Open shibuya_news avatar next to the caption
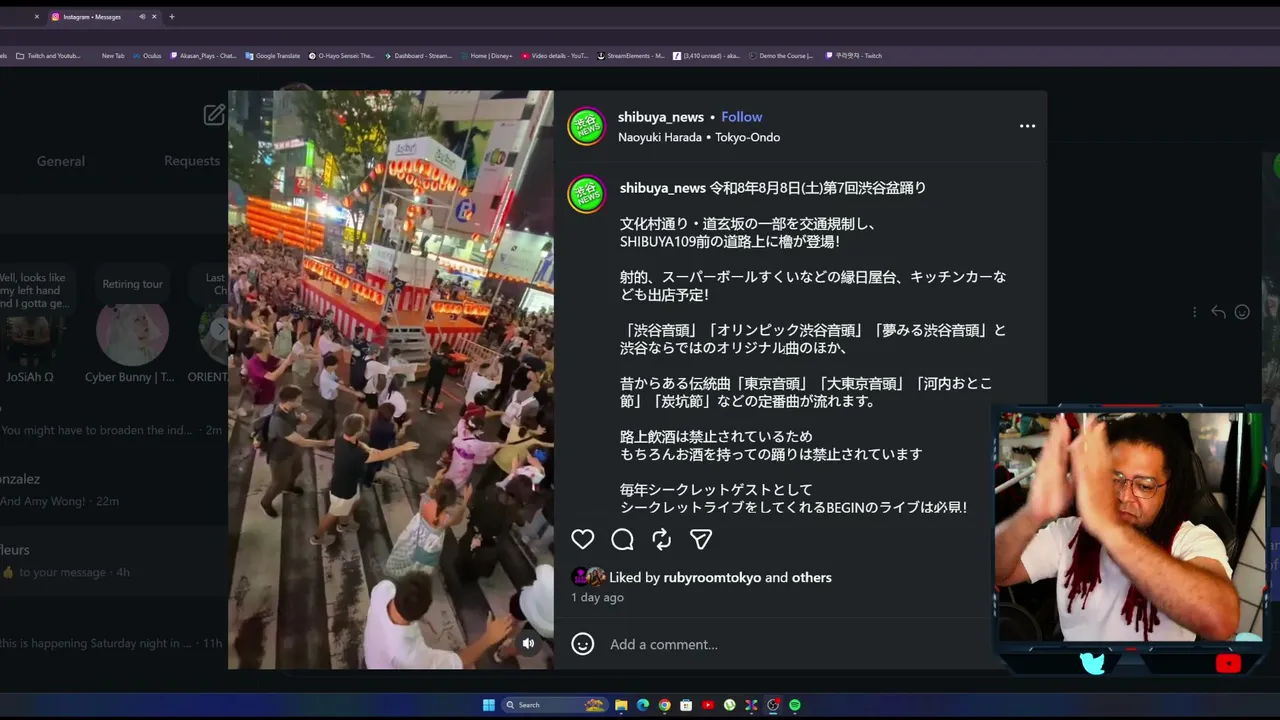Image resolution: width=1280 pixels, height=720 pixels. [587, 194]
